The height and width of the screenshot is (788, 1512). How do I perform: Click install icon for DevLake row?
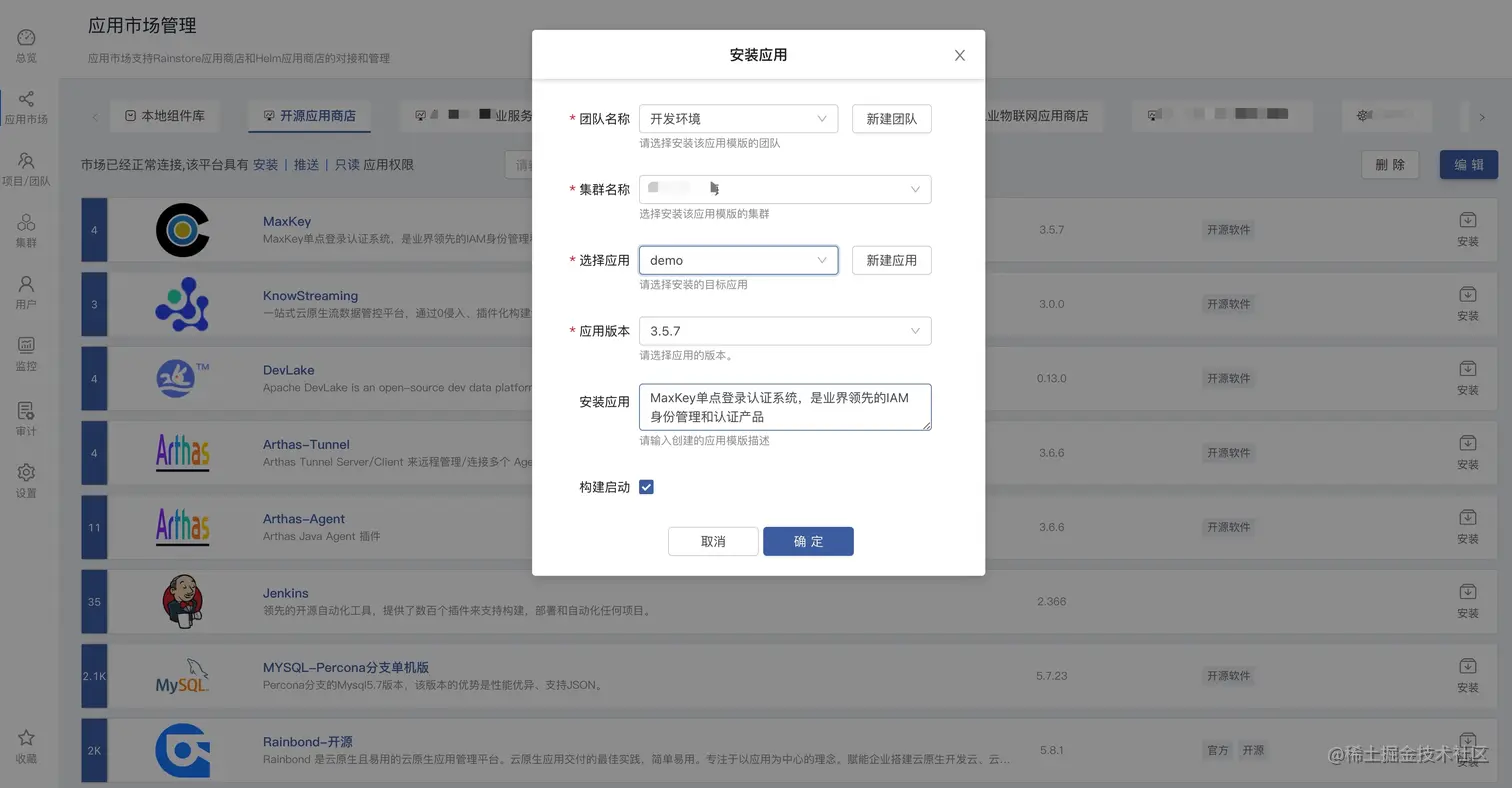coord(1467,369)
